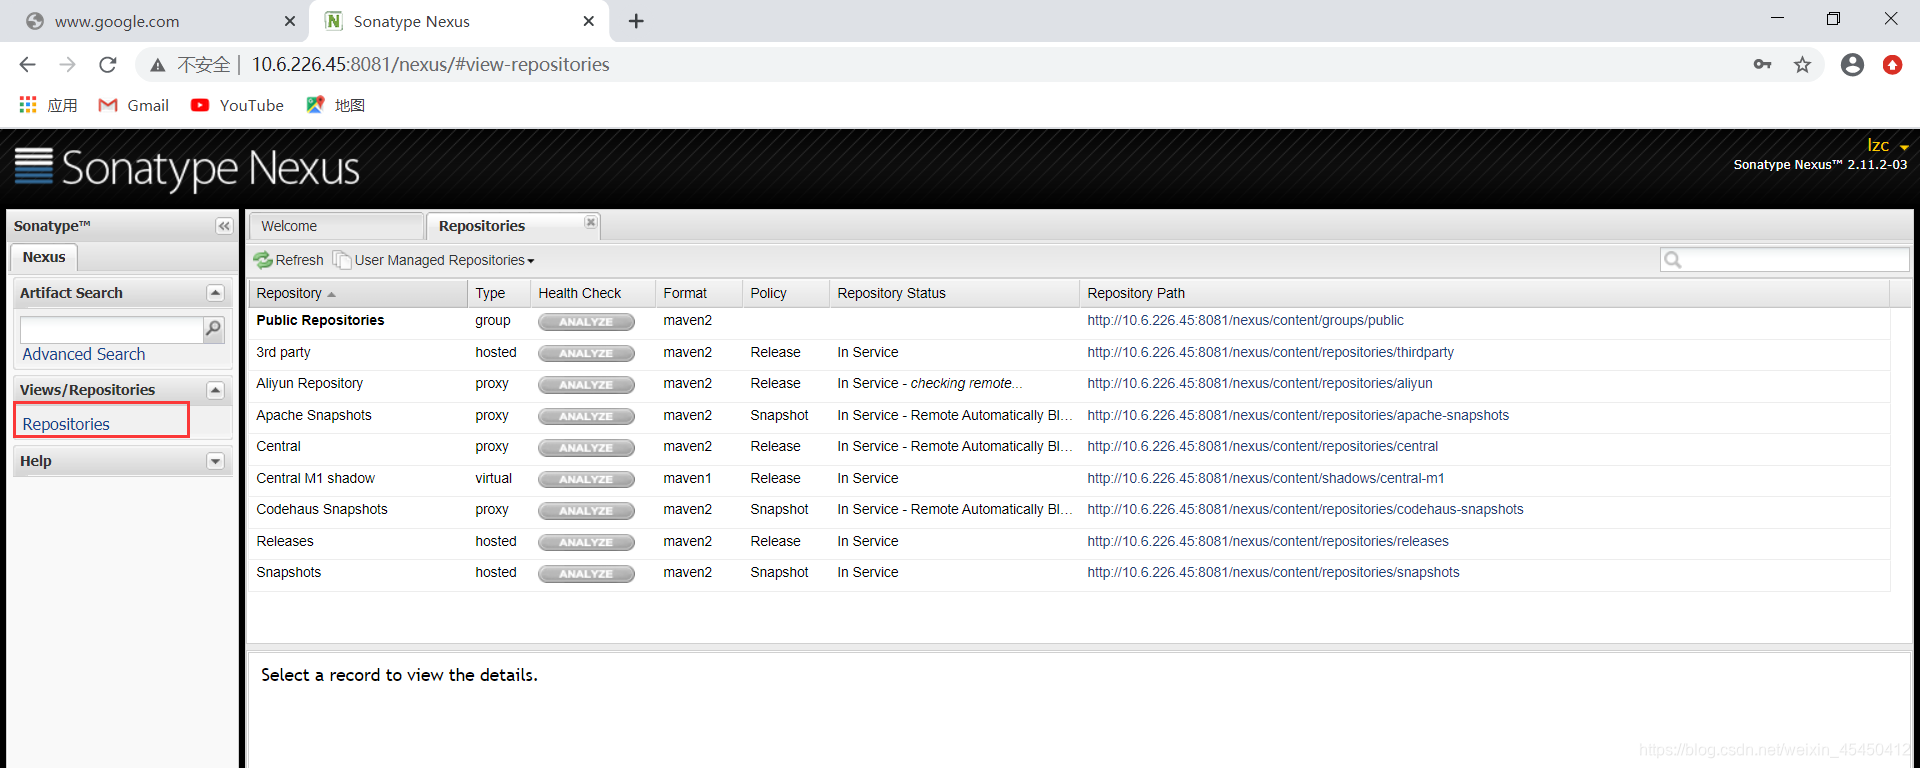Viewport: 1920px width, 768px height.
Task: Sort by the Format column header
Action: point(699,293)
